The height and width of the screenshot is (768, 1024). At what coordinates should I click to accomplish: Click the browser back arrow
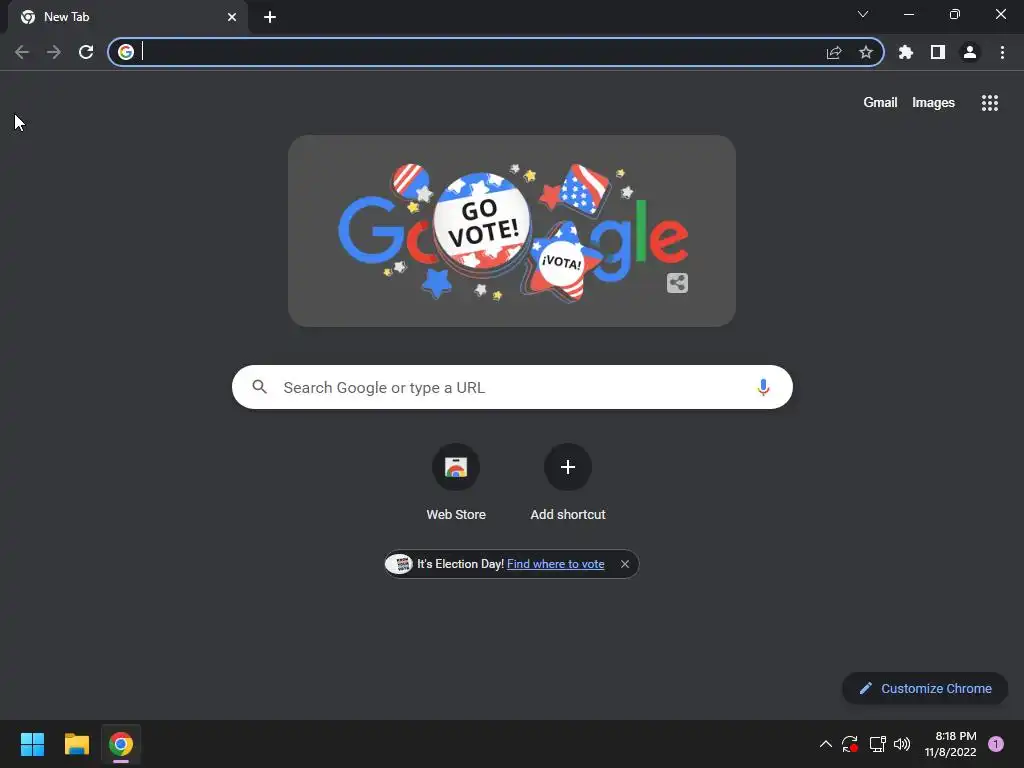(x=22, y=52)
